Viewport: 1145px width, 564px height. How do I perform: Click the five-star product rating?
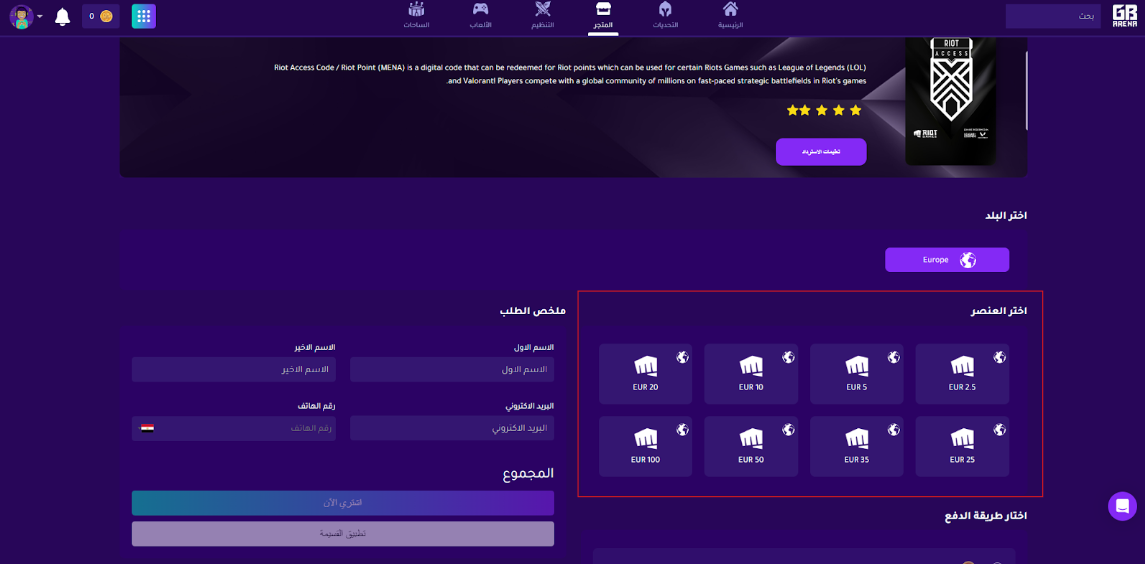(824, 110)
